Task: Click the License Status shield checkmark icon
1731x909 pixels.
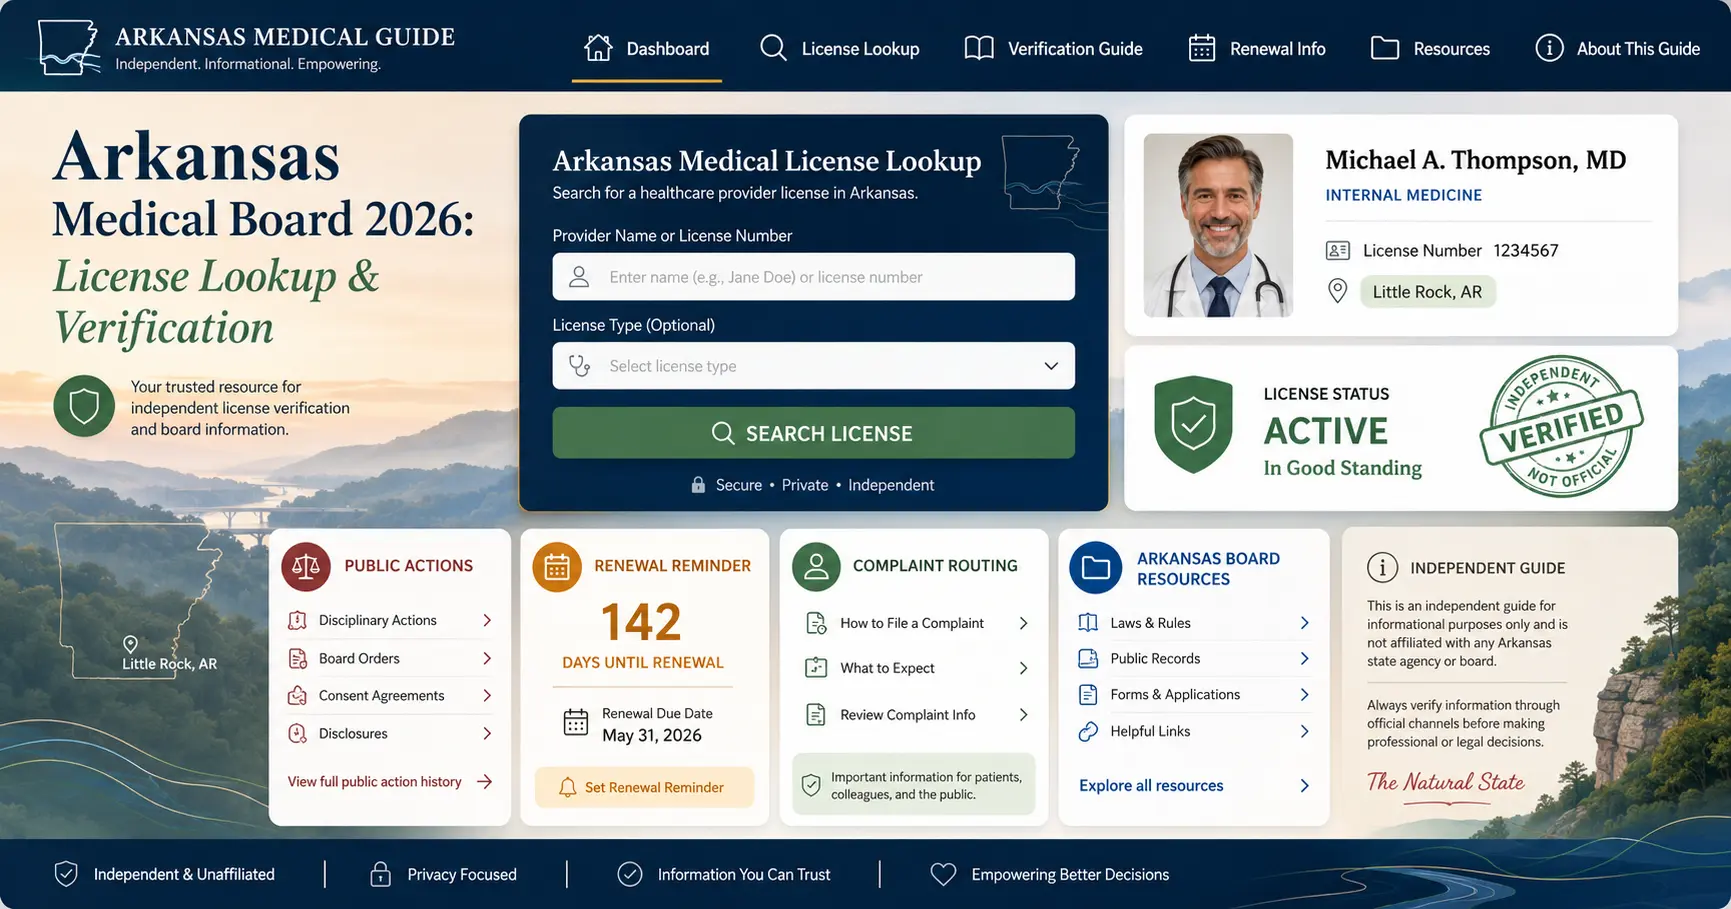Action: (1193, 424)
